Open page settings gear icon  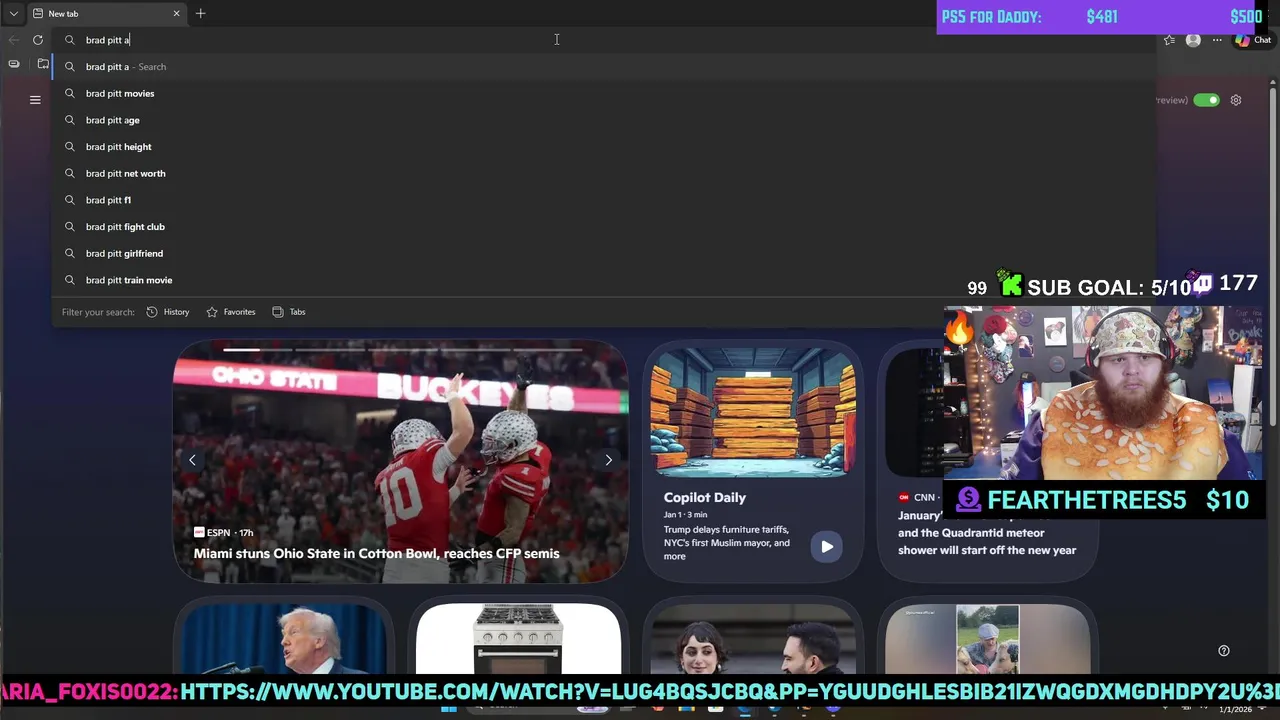coord(1236,100)
